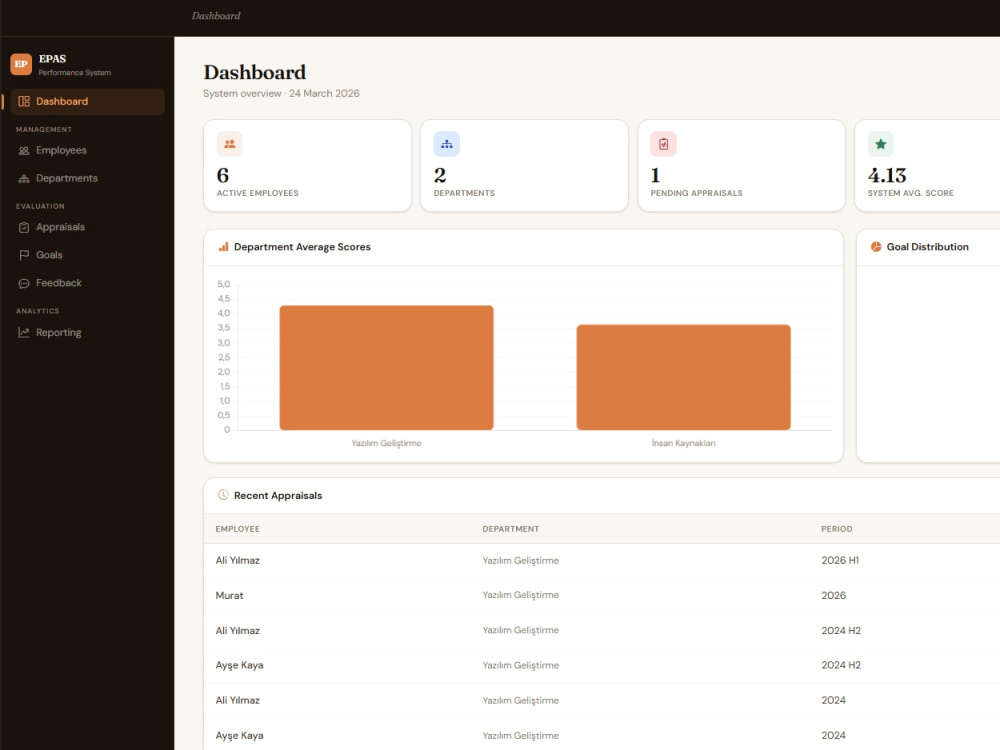This screenshot has width=1000, height=750.
Task: Click the Employee column header
Action: point(237,529)
